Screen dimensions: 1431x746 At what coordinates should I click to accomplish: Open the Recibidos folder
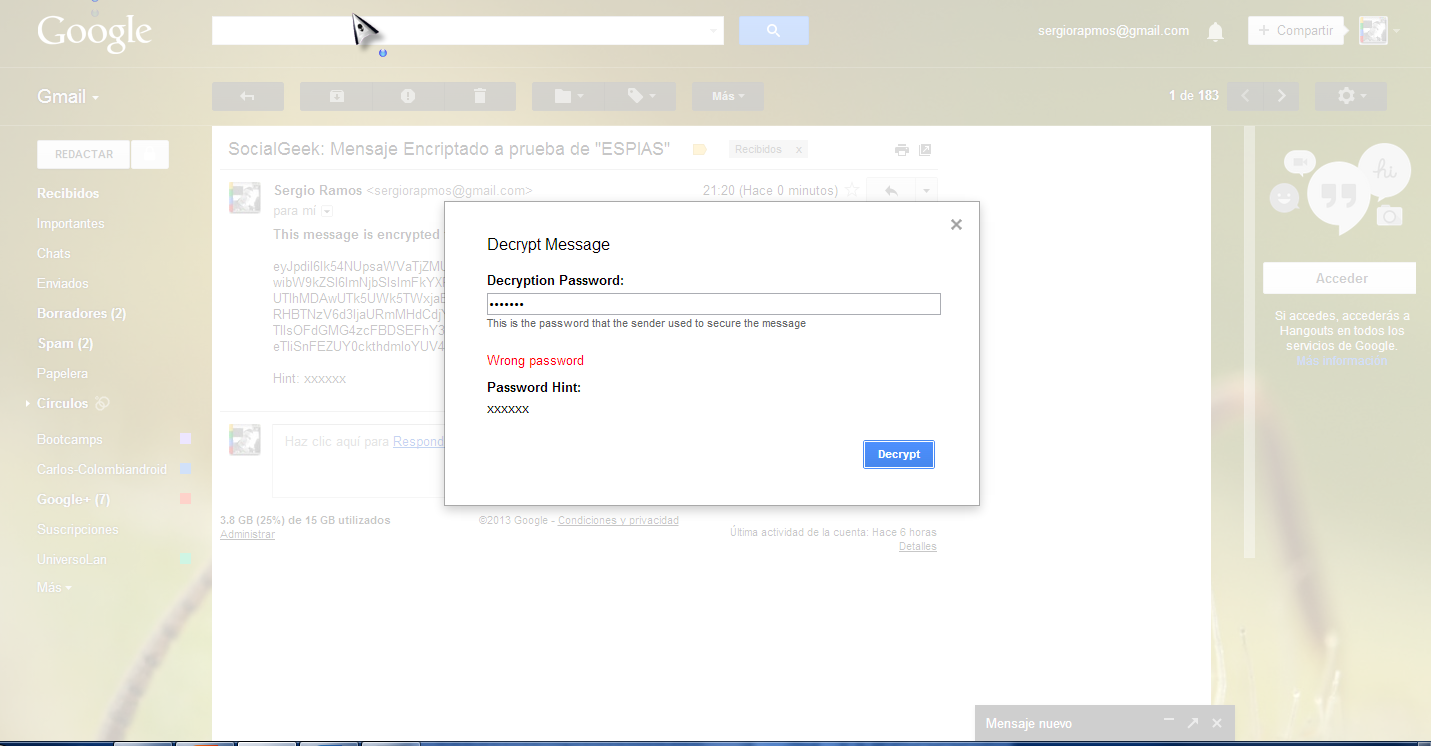[x=68, y=193]
